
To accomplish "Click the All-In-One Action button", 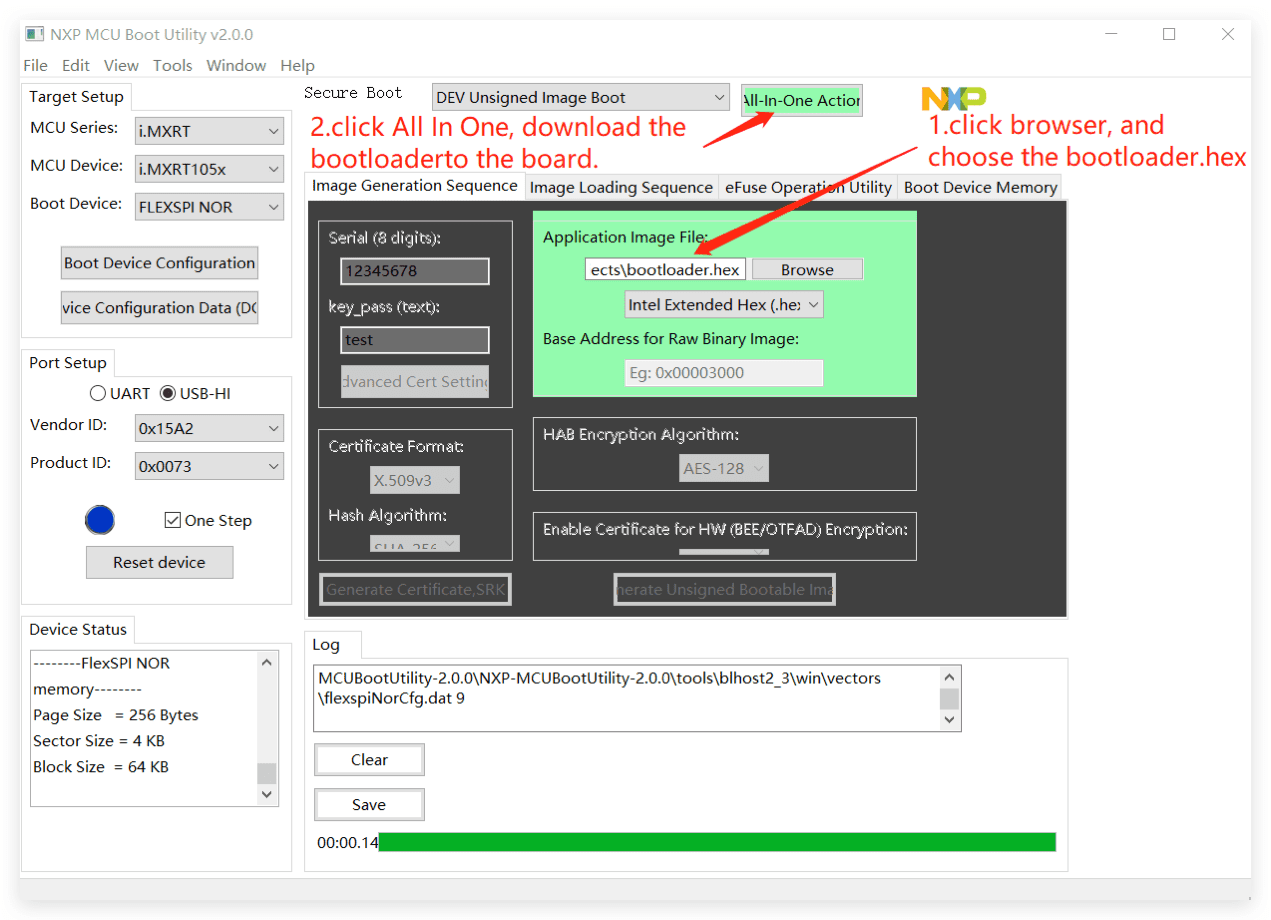I will coord(801,100).
